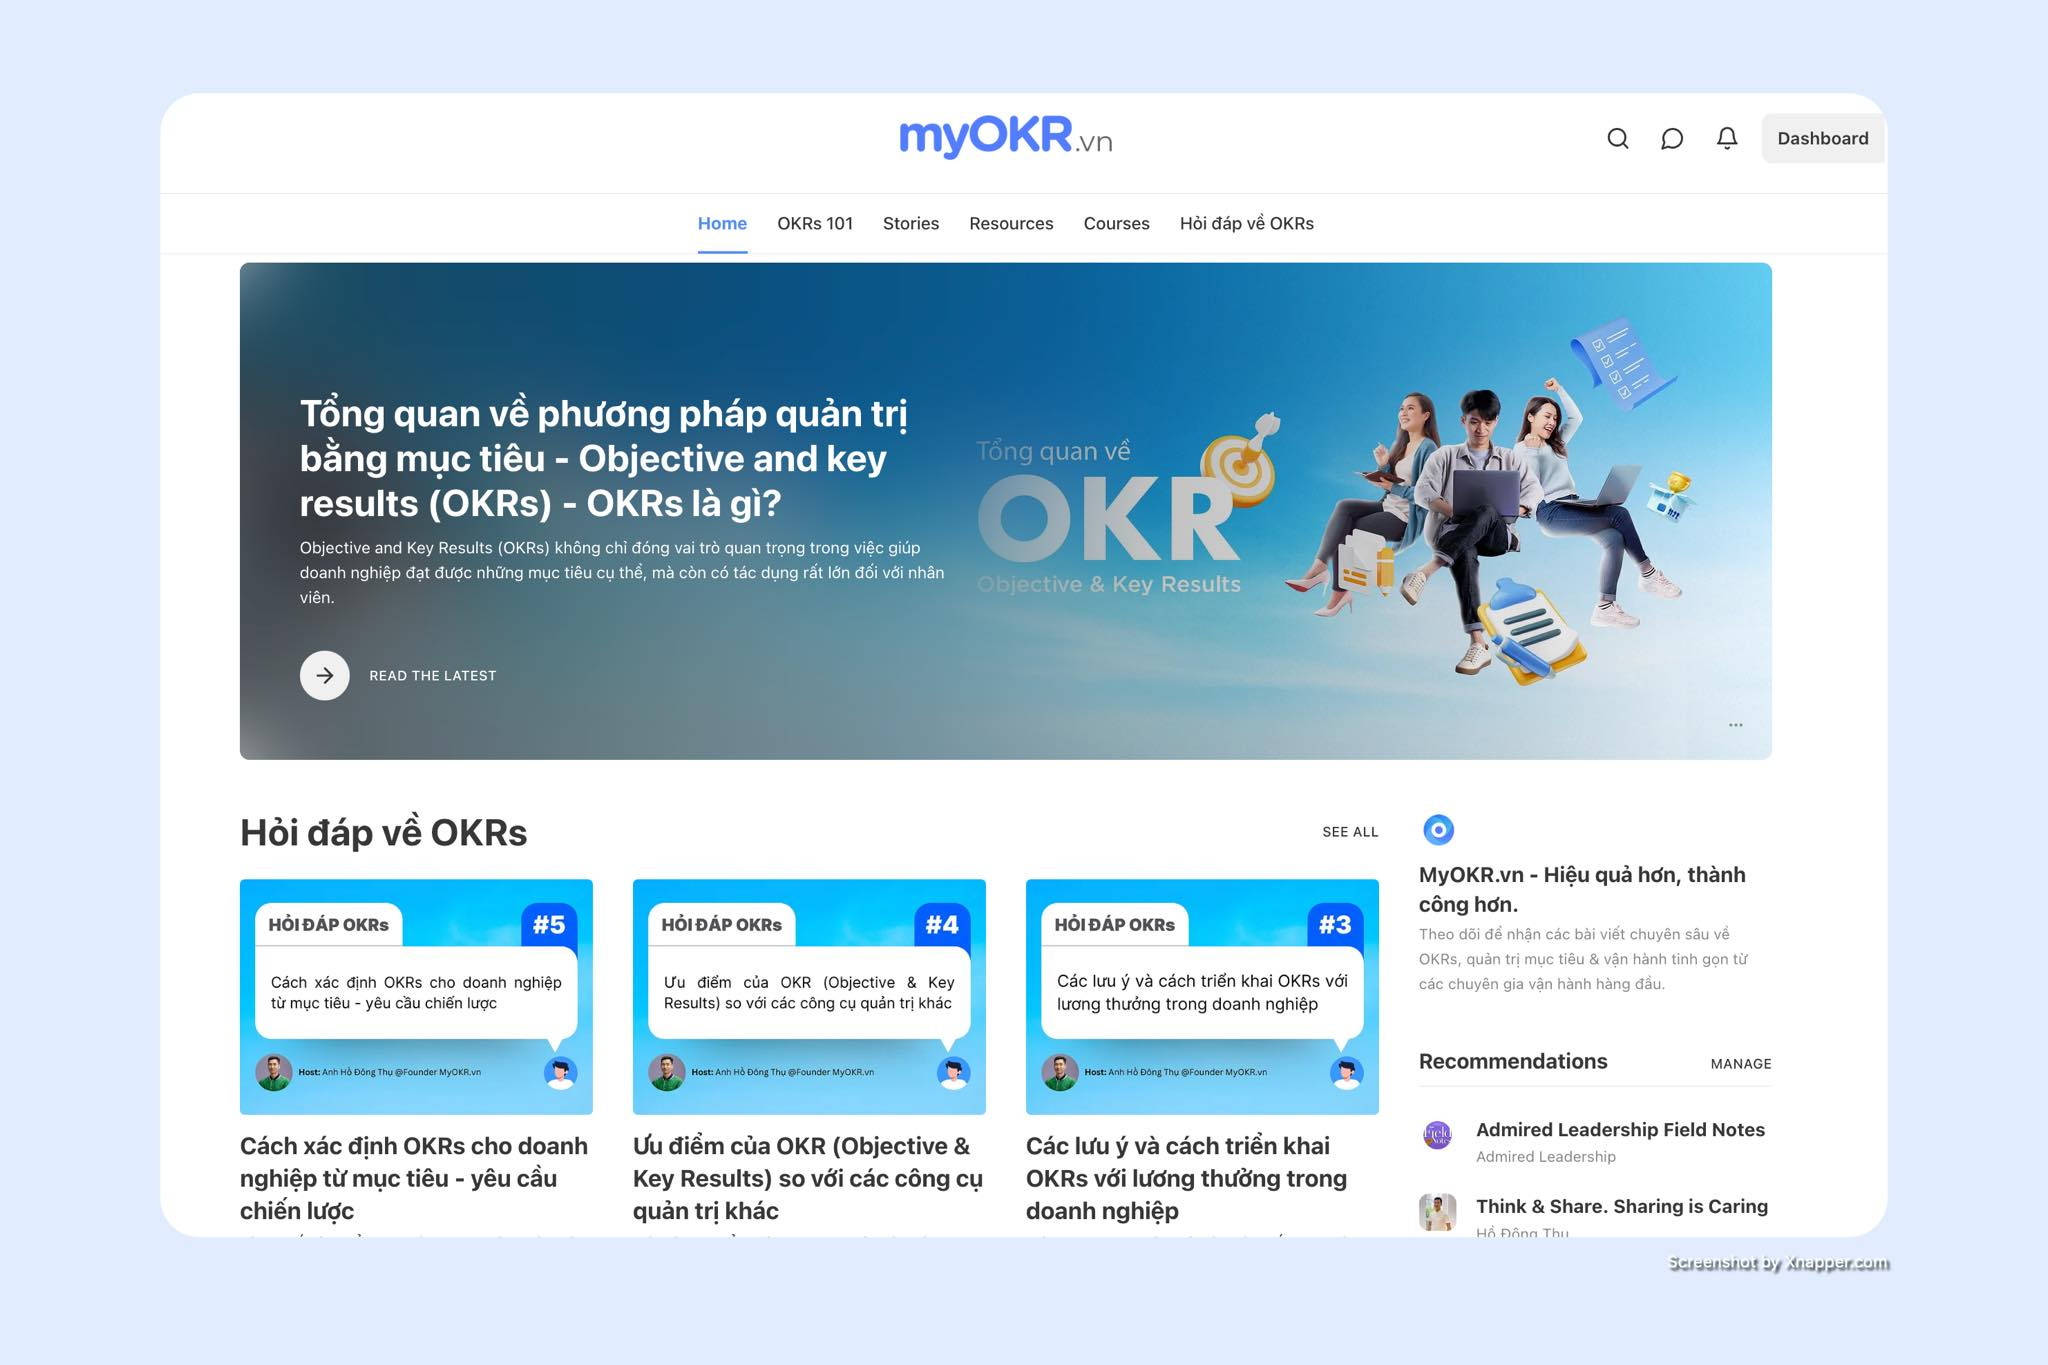This screenshot has width=2048, height=1365.
Task: Open the hero article headline Tổng quan về phương pháp
Action: pyautogui.click(x=603, y=458)
